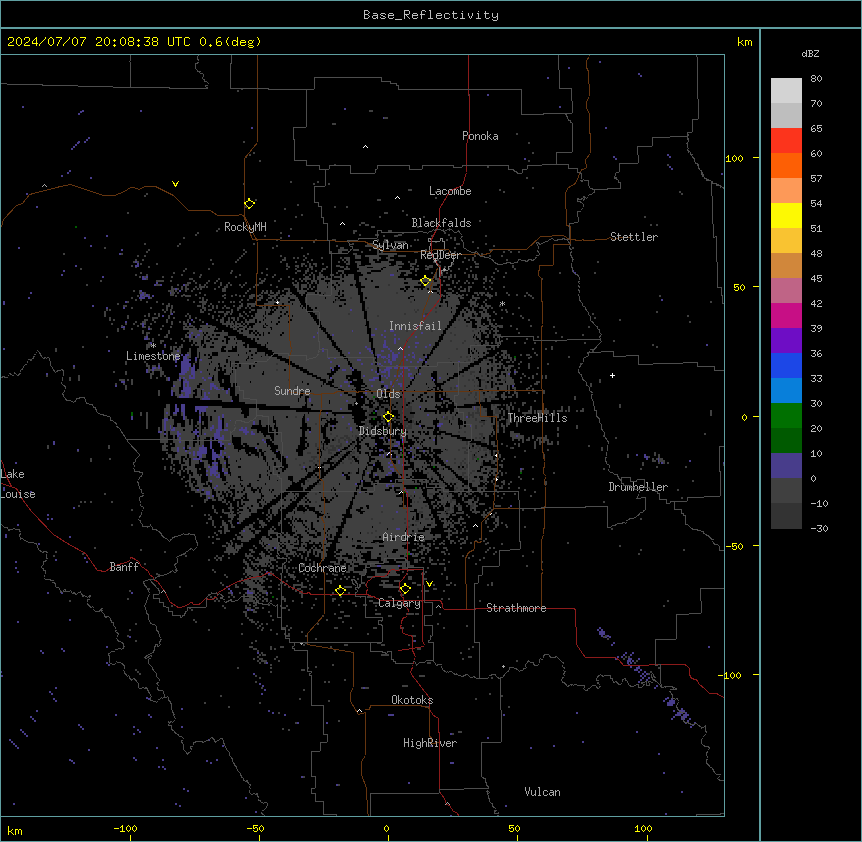Click the Limestone label

point(153,356)
